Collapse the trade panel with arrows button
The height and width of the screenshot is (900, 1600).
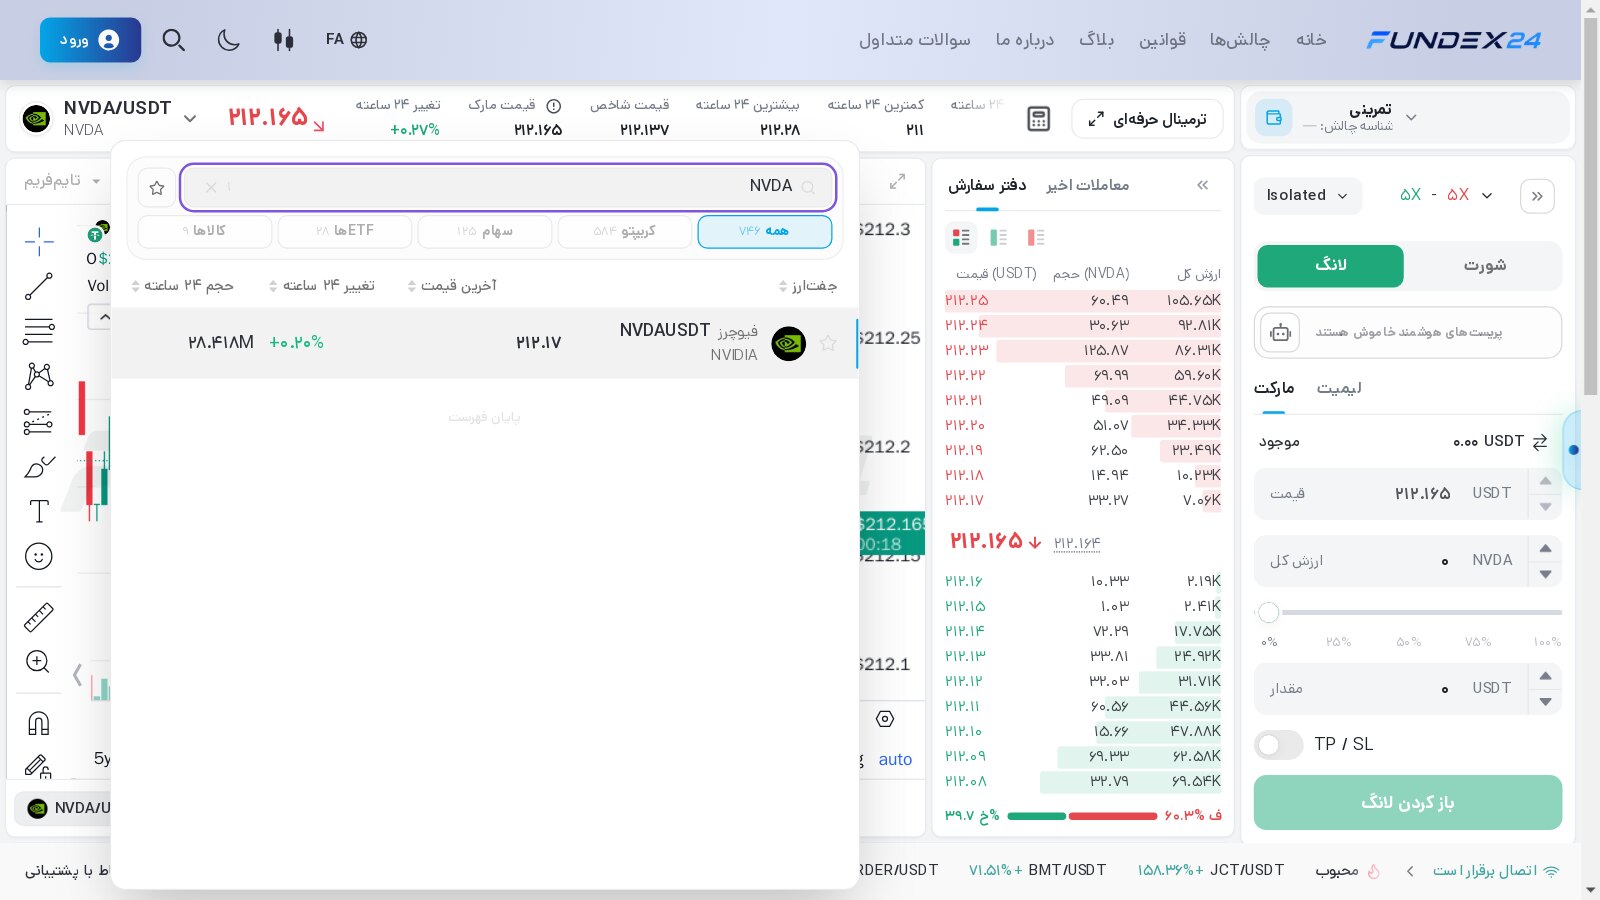1537,196
